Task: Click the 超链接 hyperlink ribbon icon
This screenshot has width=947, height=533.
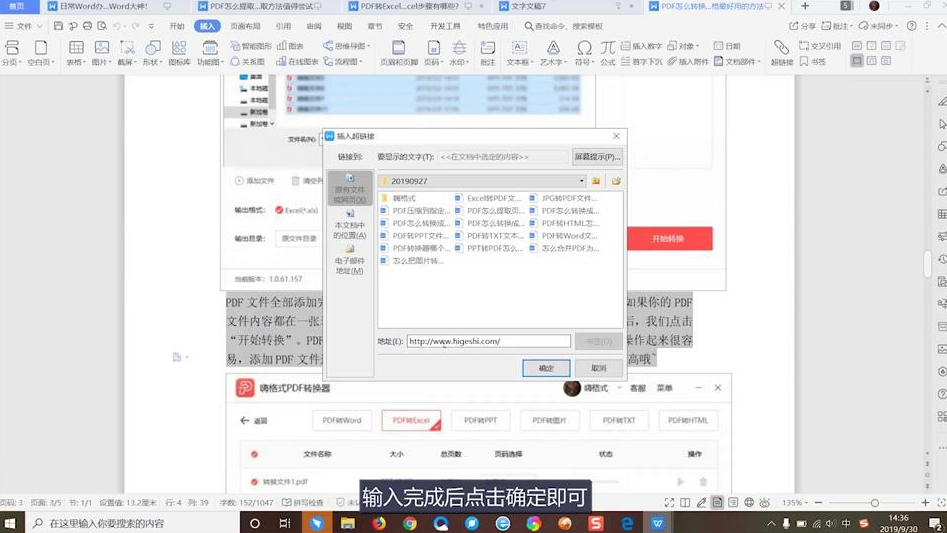Action: pyautogui.click(x=782, y=53)
